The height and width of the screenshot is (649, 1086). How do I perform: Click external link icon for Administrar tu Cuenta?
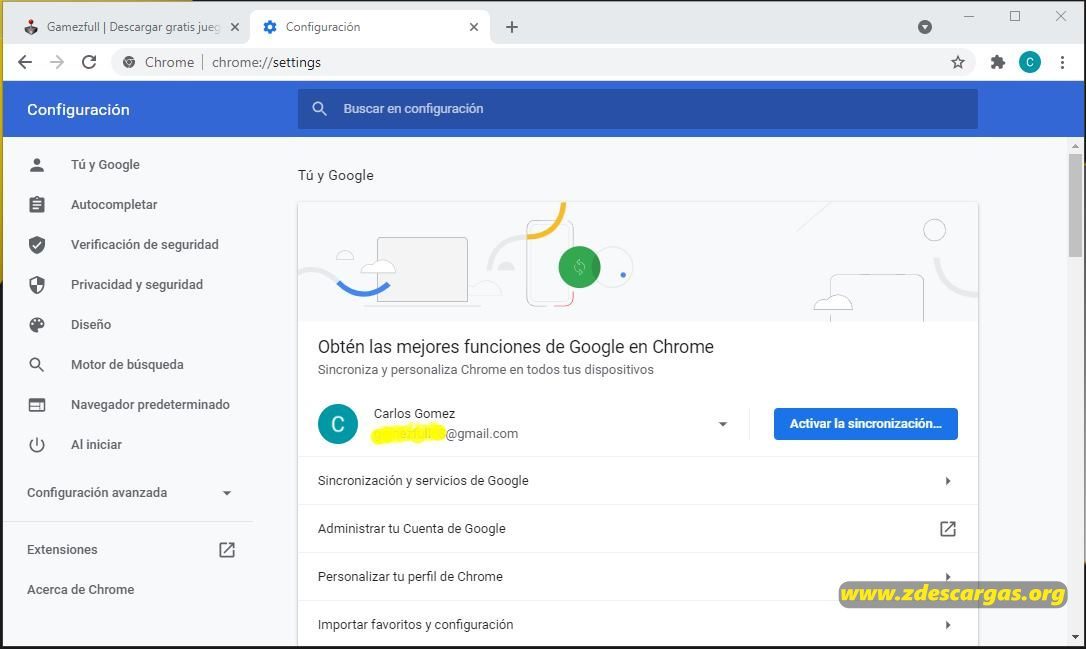pos(947,529)
